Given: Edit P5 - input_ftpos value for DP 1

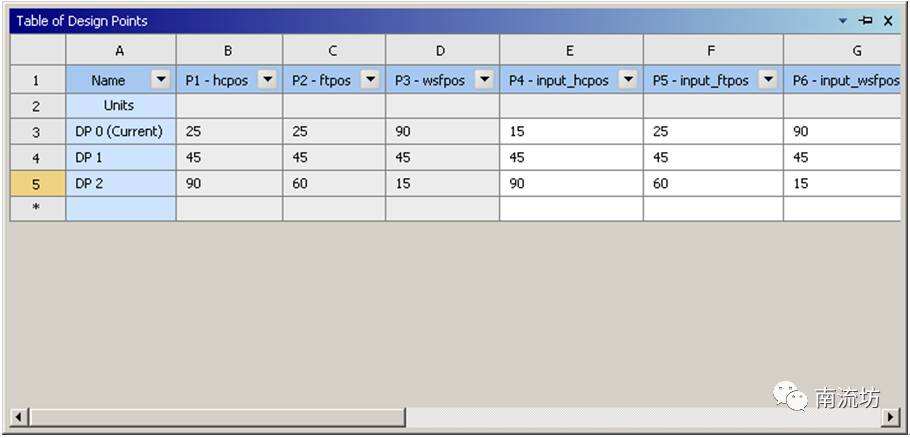Looking at the screenshot, I should (x=713, y=158).
